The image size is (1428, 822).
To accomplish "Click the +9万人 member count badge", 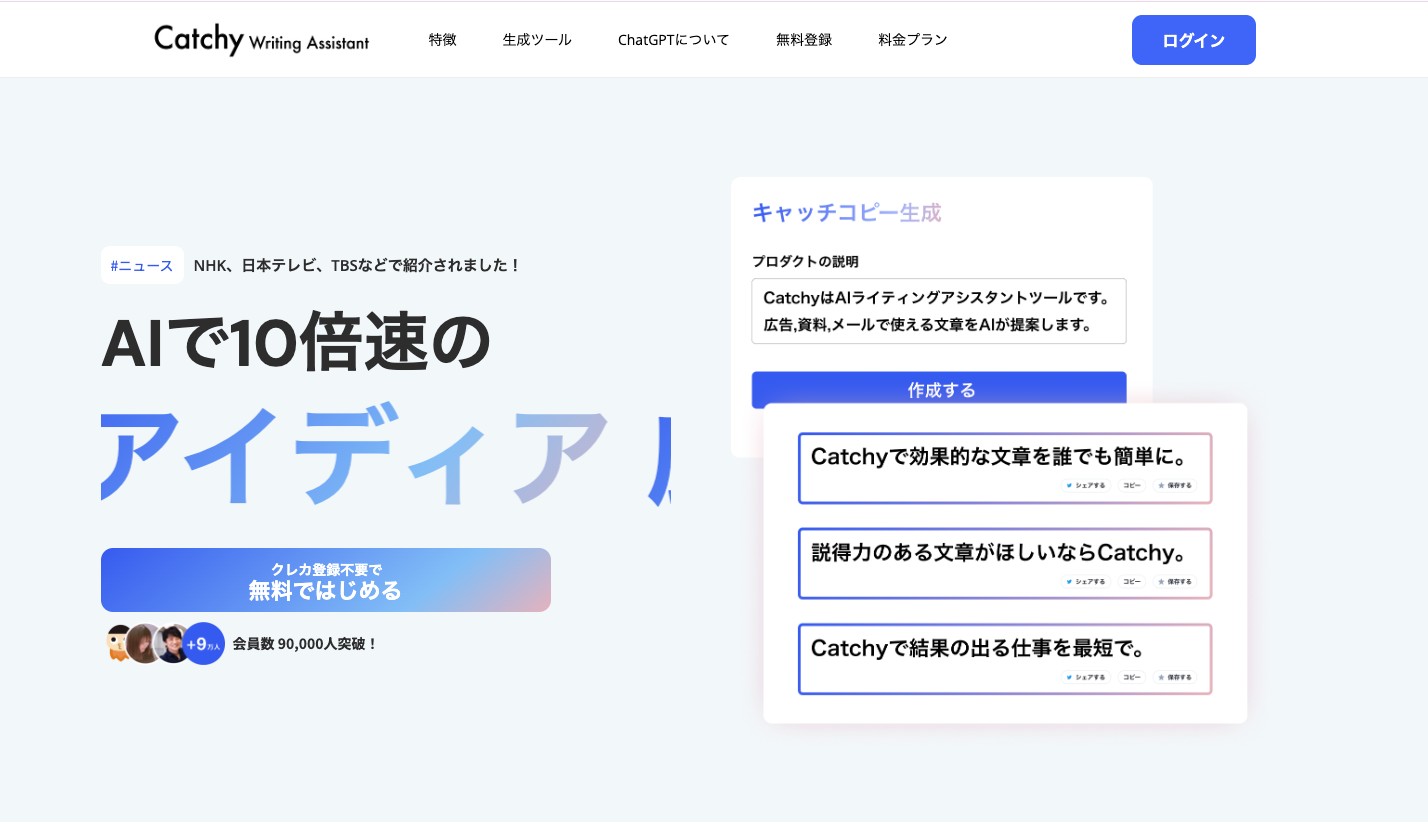I will tap(204, 644).
